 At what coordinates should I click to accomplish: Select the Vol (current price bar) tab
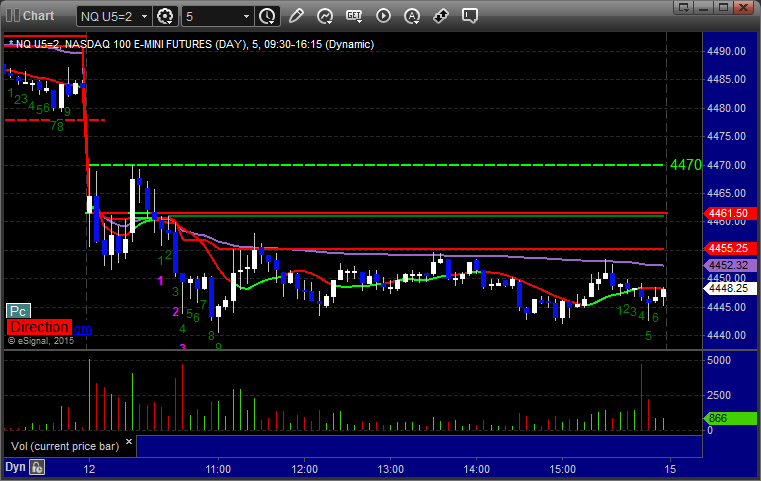65,446
